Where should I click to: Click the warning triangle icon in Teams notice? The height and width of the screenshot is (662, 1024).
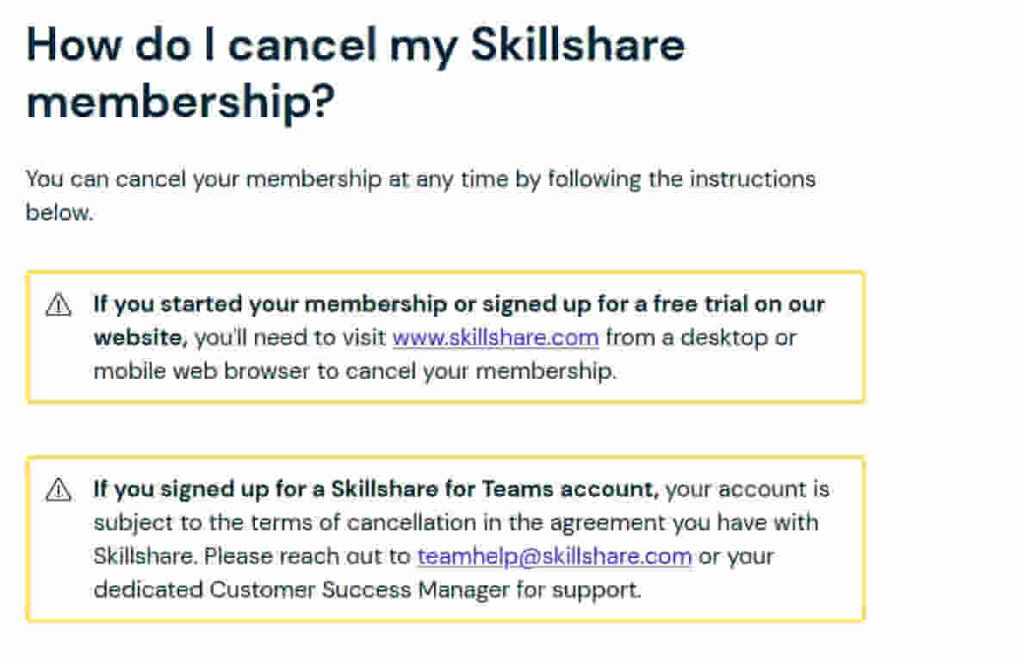coord(59,489)
